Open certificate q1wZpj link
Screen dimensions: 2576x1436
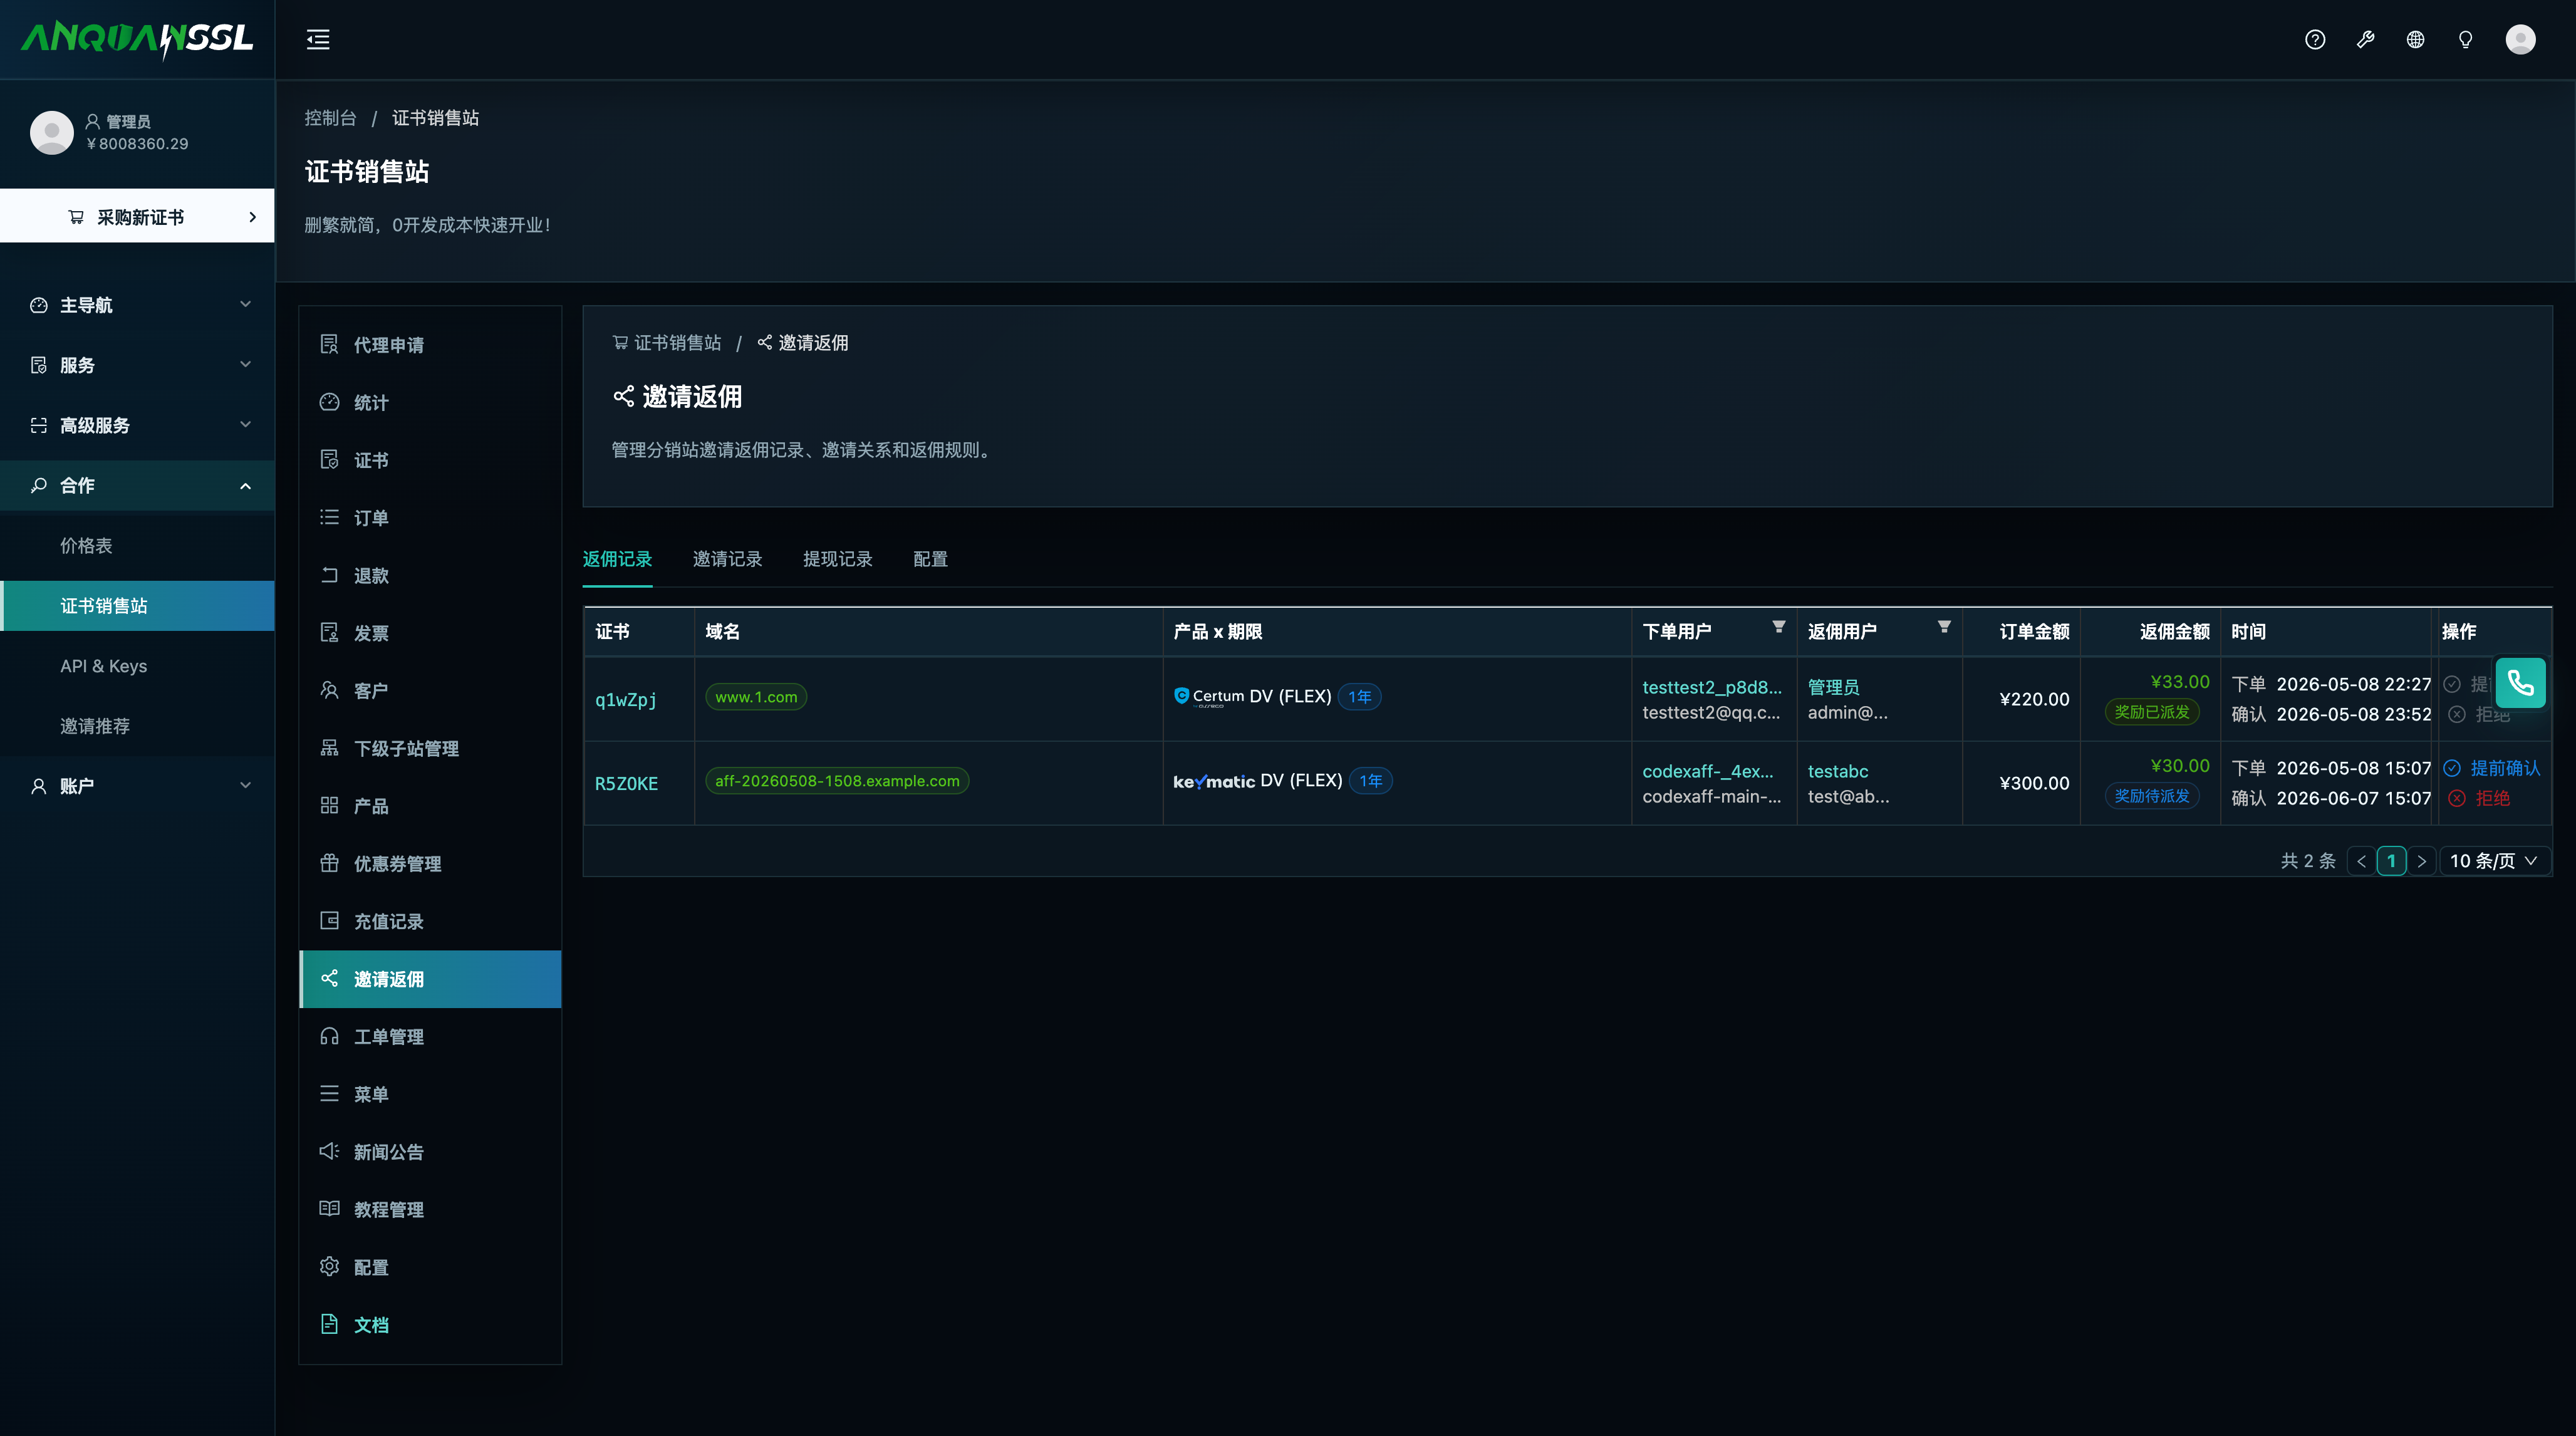[x=625, y=700]
